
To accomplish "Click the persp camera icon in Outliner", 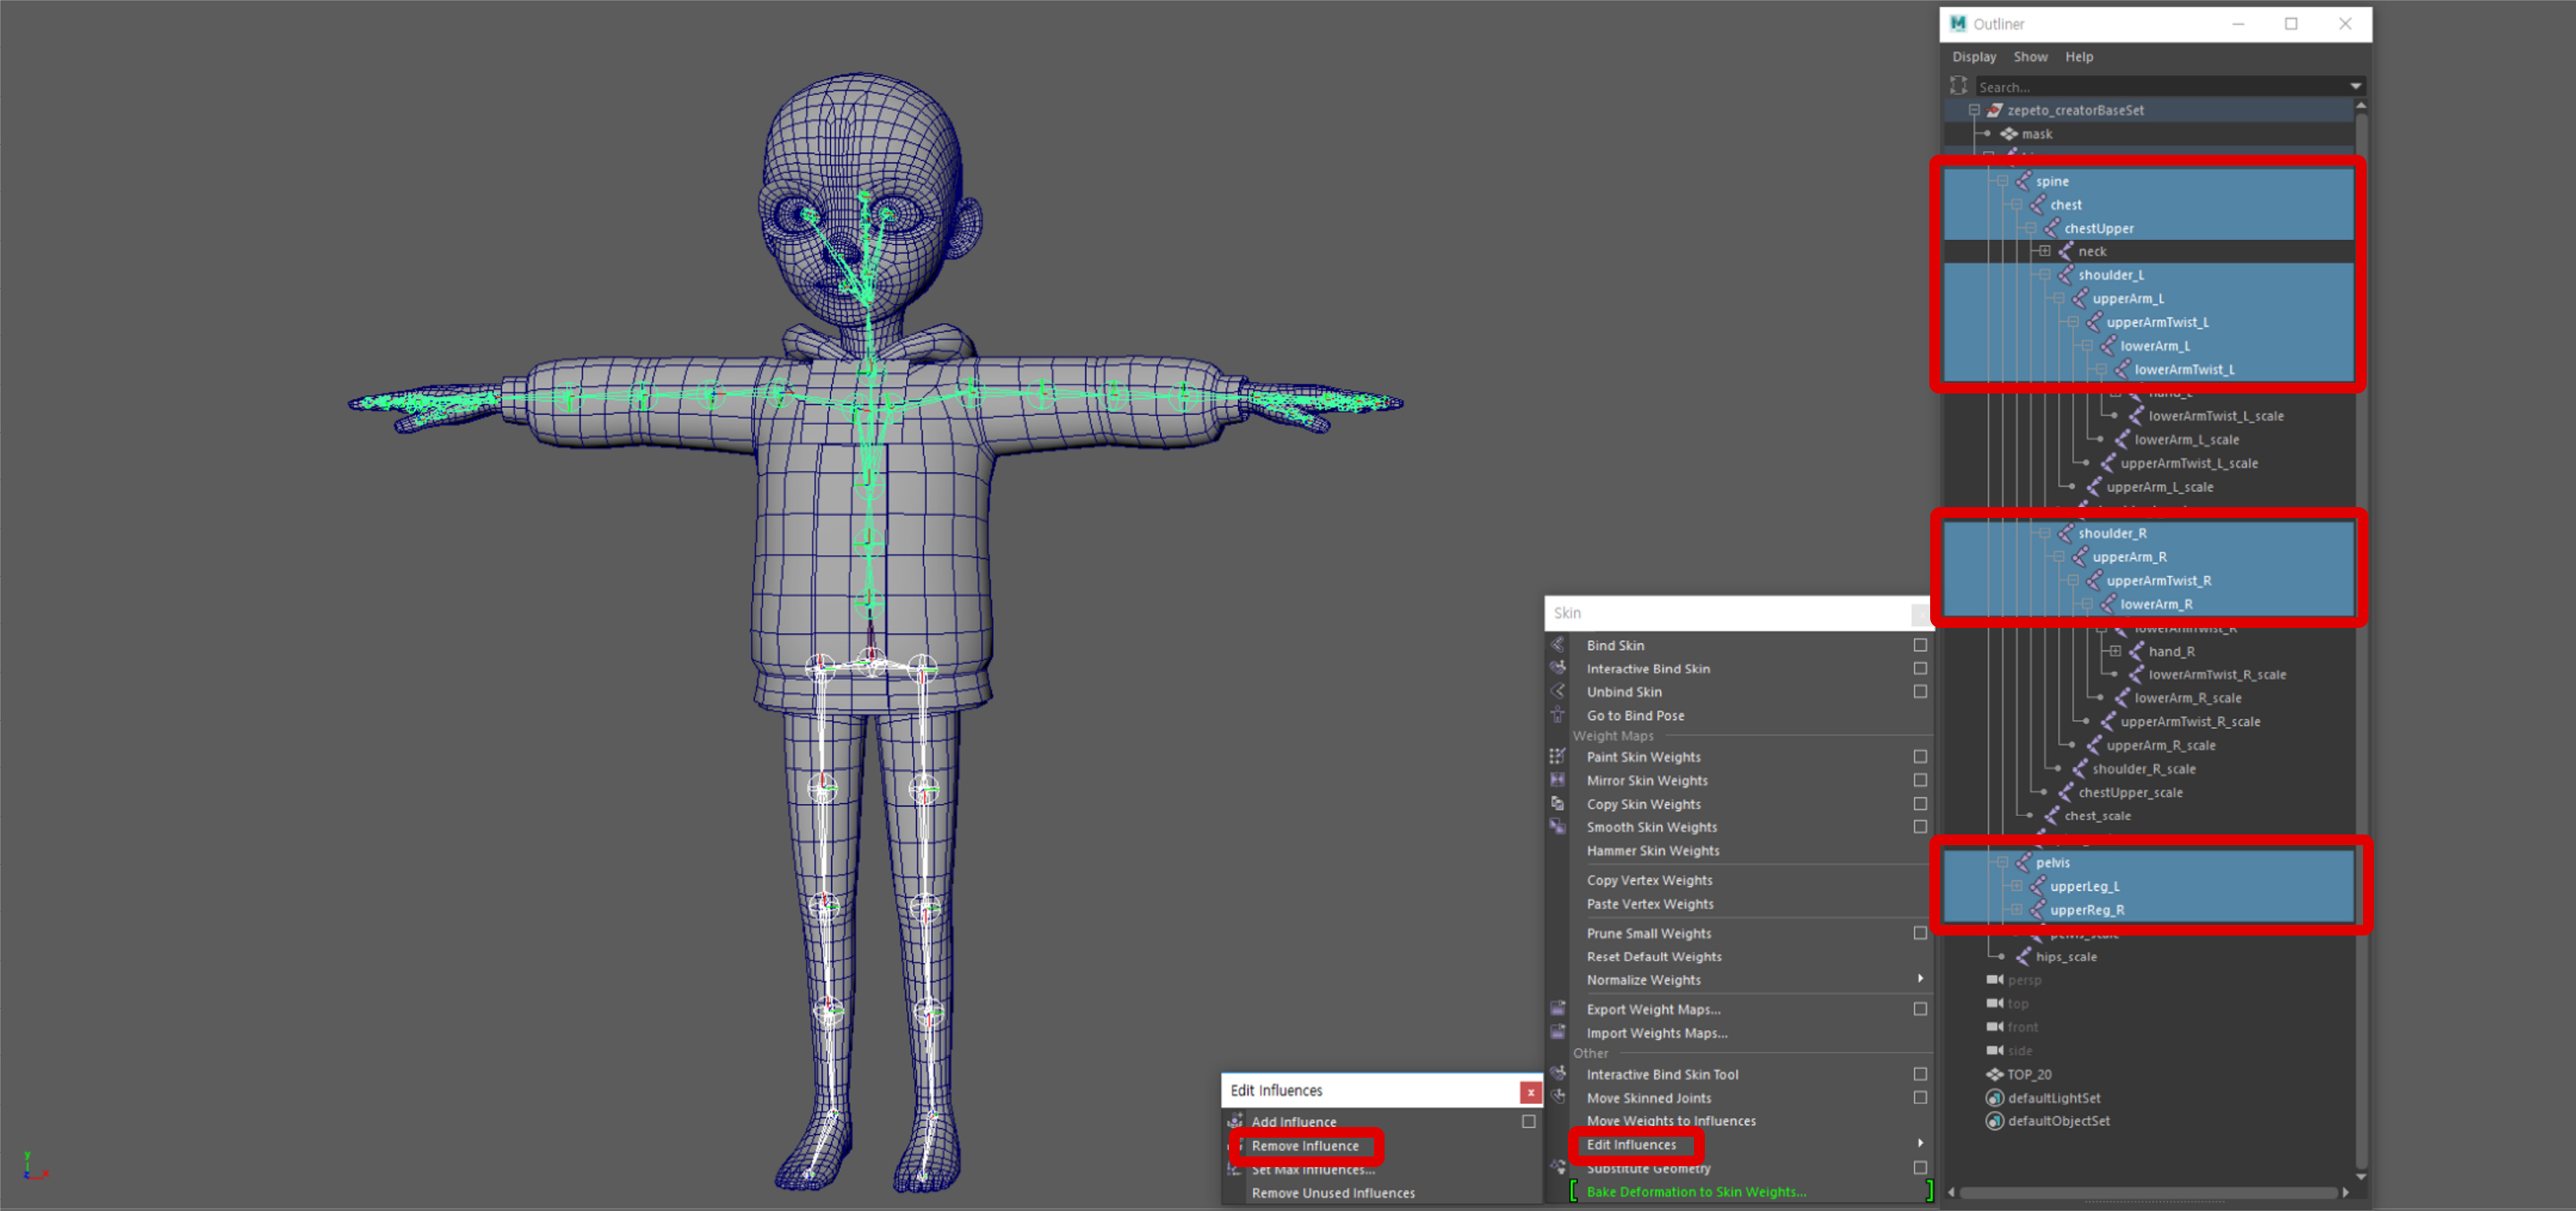I will [1994, 980].
